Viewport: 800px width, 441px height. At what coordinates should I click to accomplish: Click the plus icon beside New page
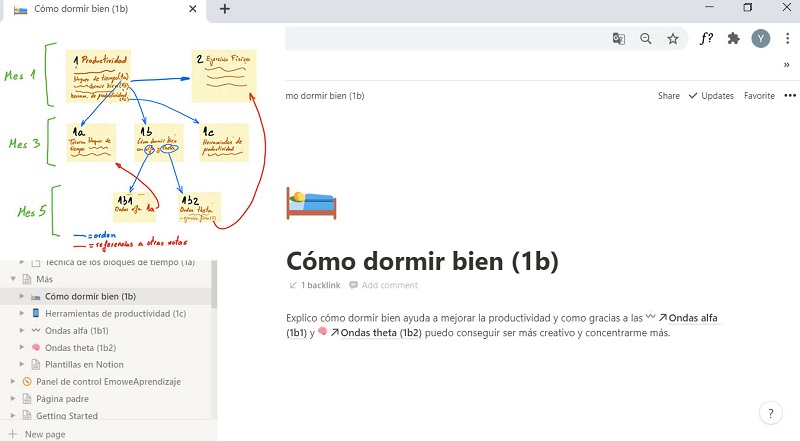coord(13,434)
